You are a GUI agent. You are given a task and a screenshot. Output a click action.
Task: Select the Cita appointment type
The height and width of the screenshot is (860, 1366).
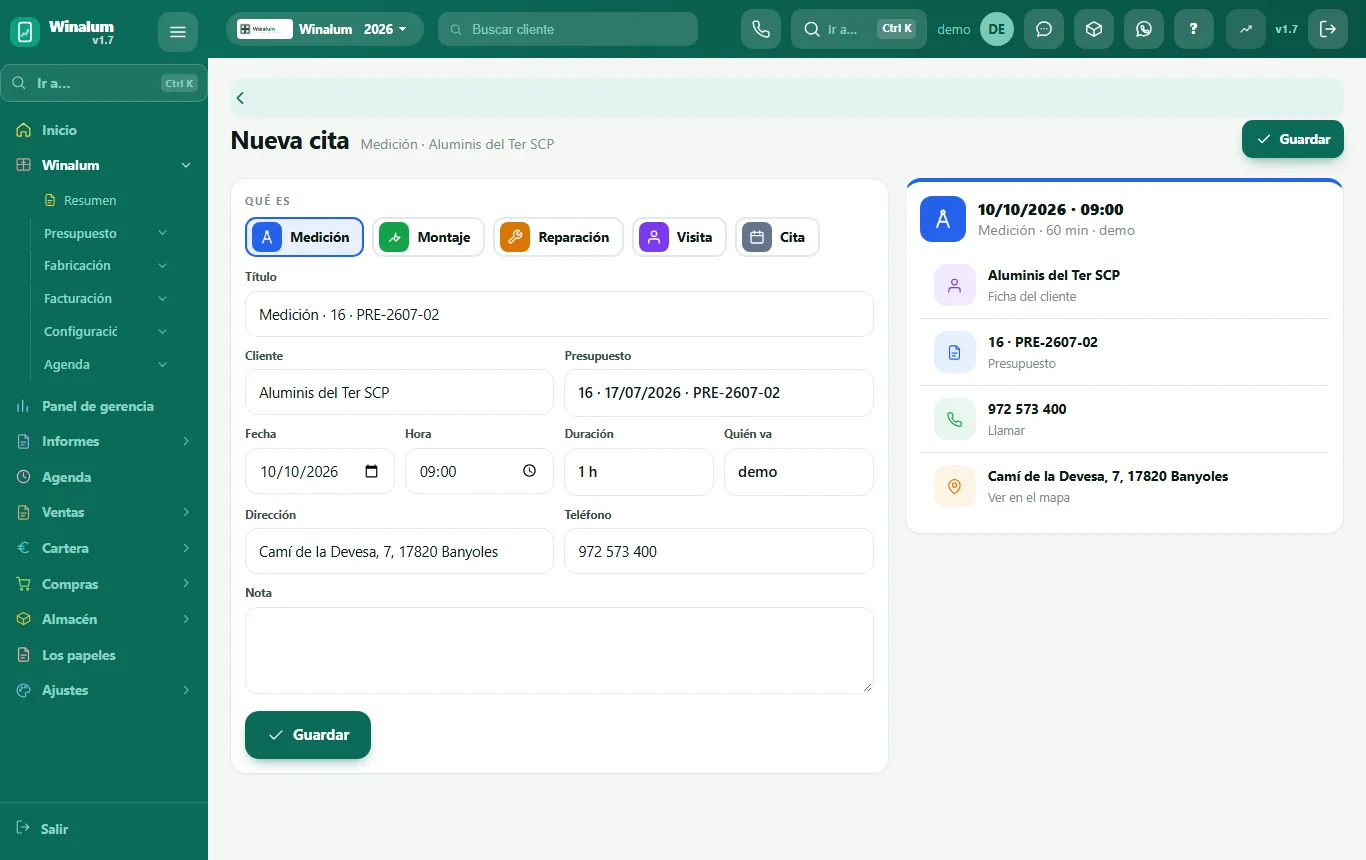pos(777,237)
